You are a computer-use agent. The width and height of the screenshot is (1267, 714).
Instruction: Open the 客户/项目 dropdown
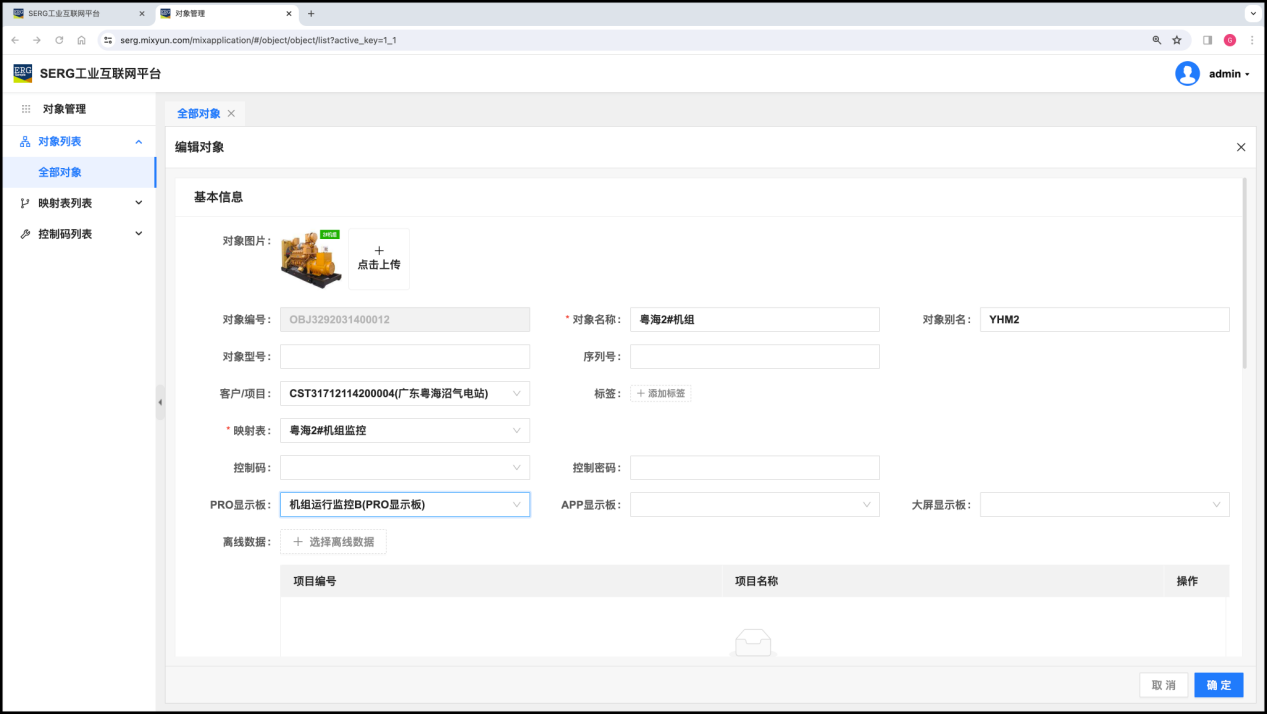404,394
